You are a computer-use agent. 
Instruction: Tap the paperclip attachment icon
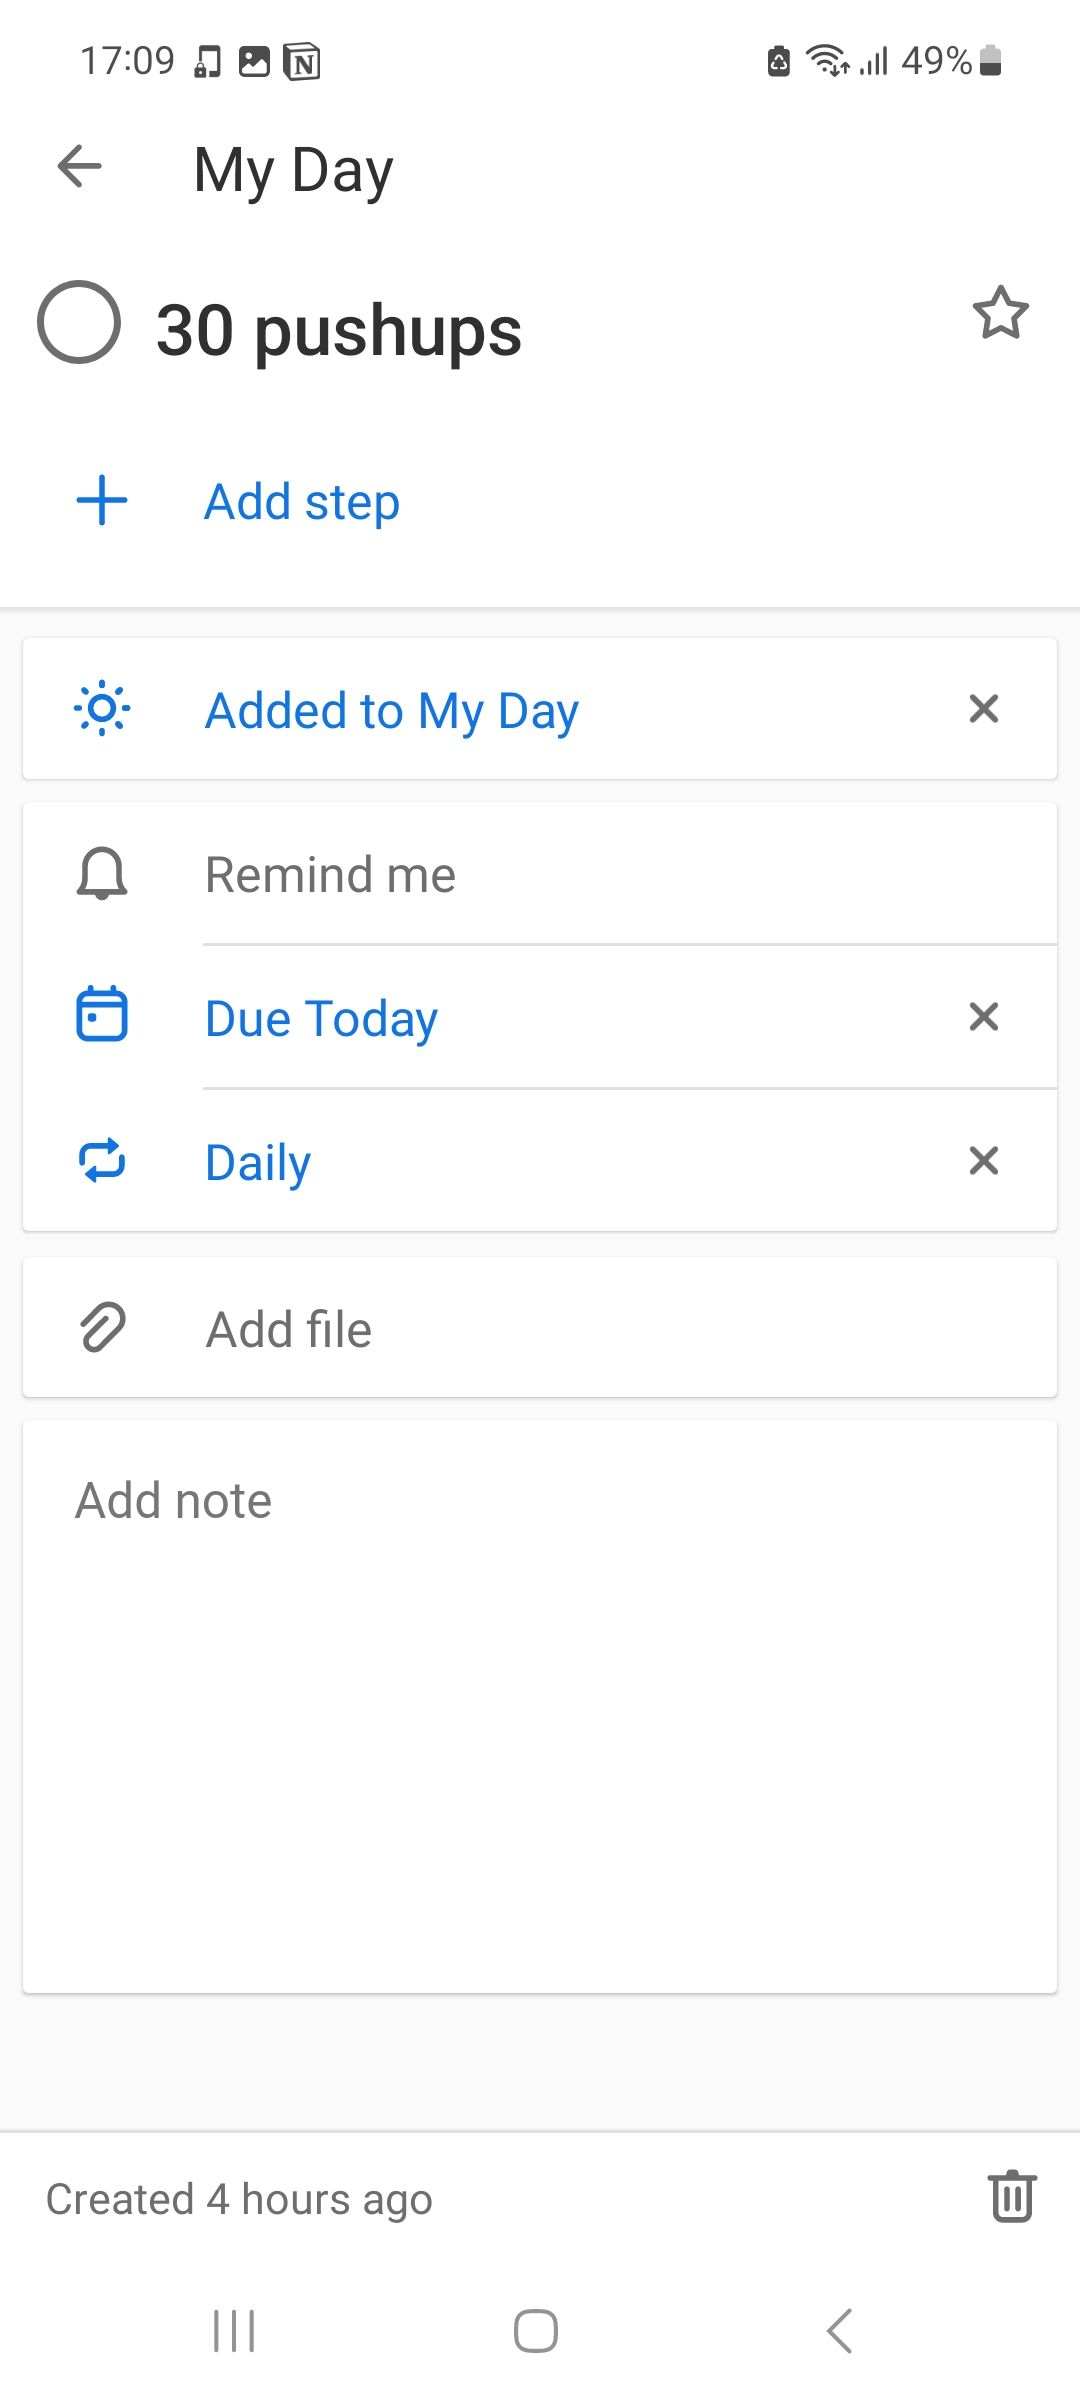pyautogui.click(x=102, y=1328)
